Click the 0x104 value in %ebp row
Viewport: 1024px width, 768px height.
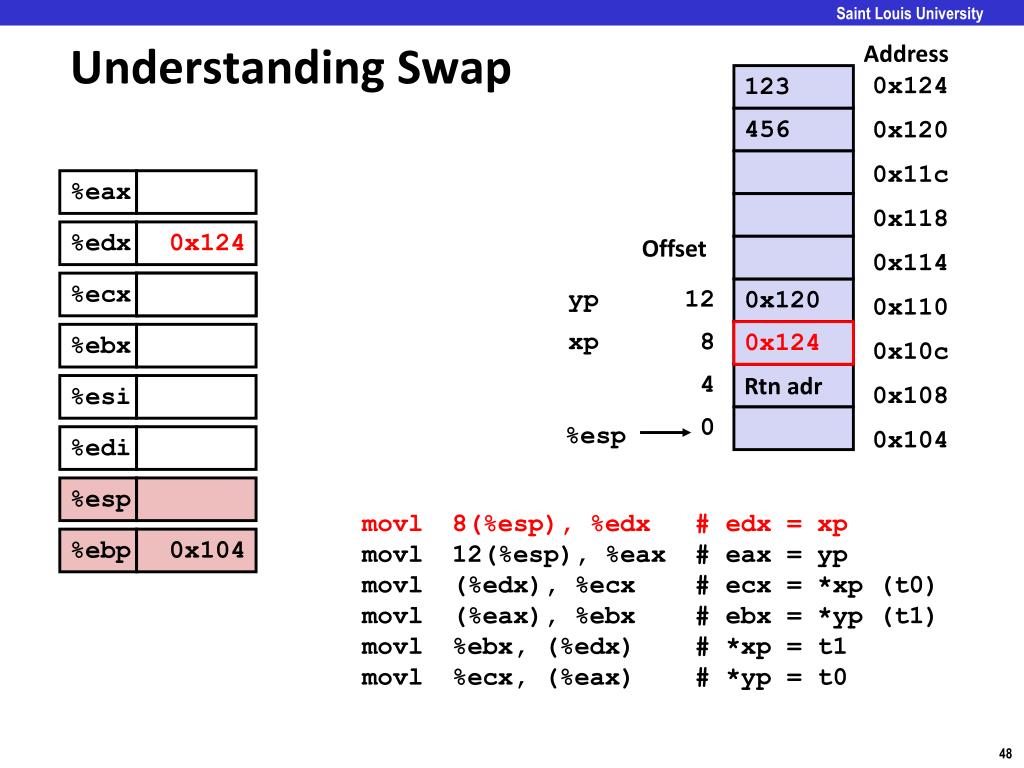pos(207,550)
